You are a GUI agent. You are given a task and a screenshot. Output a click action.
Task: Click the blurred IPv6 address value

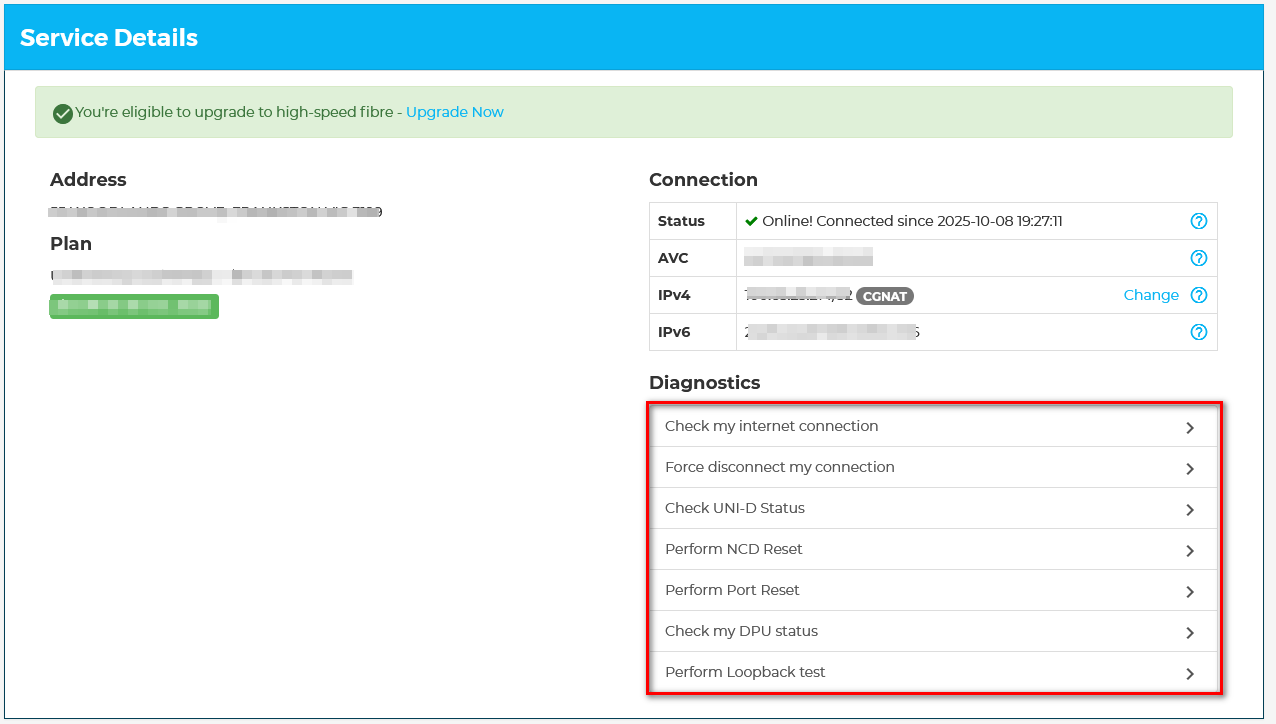coord(831,332)
